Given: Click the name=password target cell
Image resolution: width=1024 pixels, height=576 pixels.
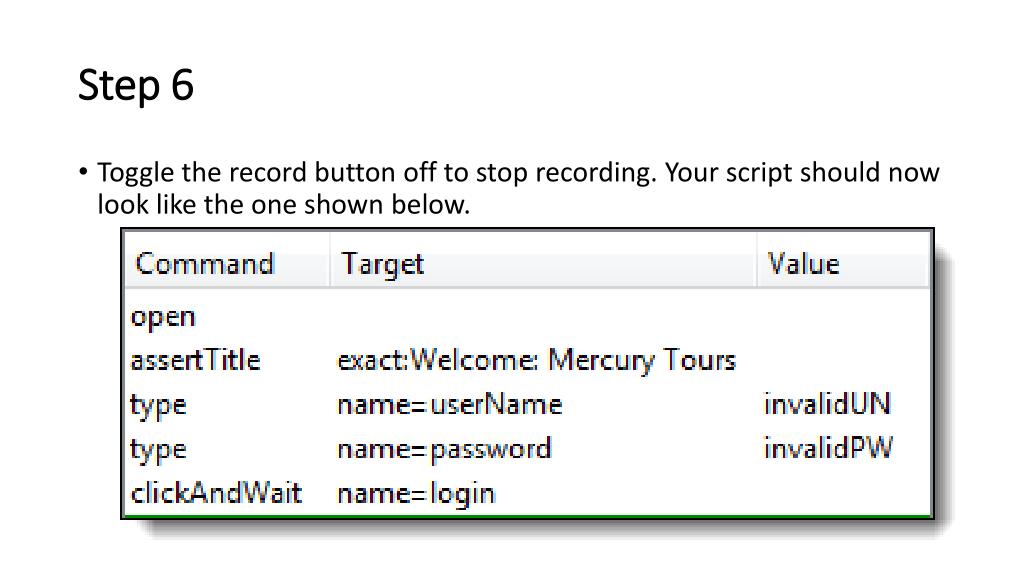Looking at the screenshot, I should [444, 449].
